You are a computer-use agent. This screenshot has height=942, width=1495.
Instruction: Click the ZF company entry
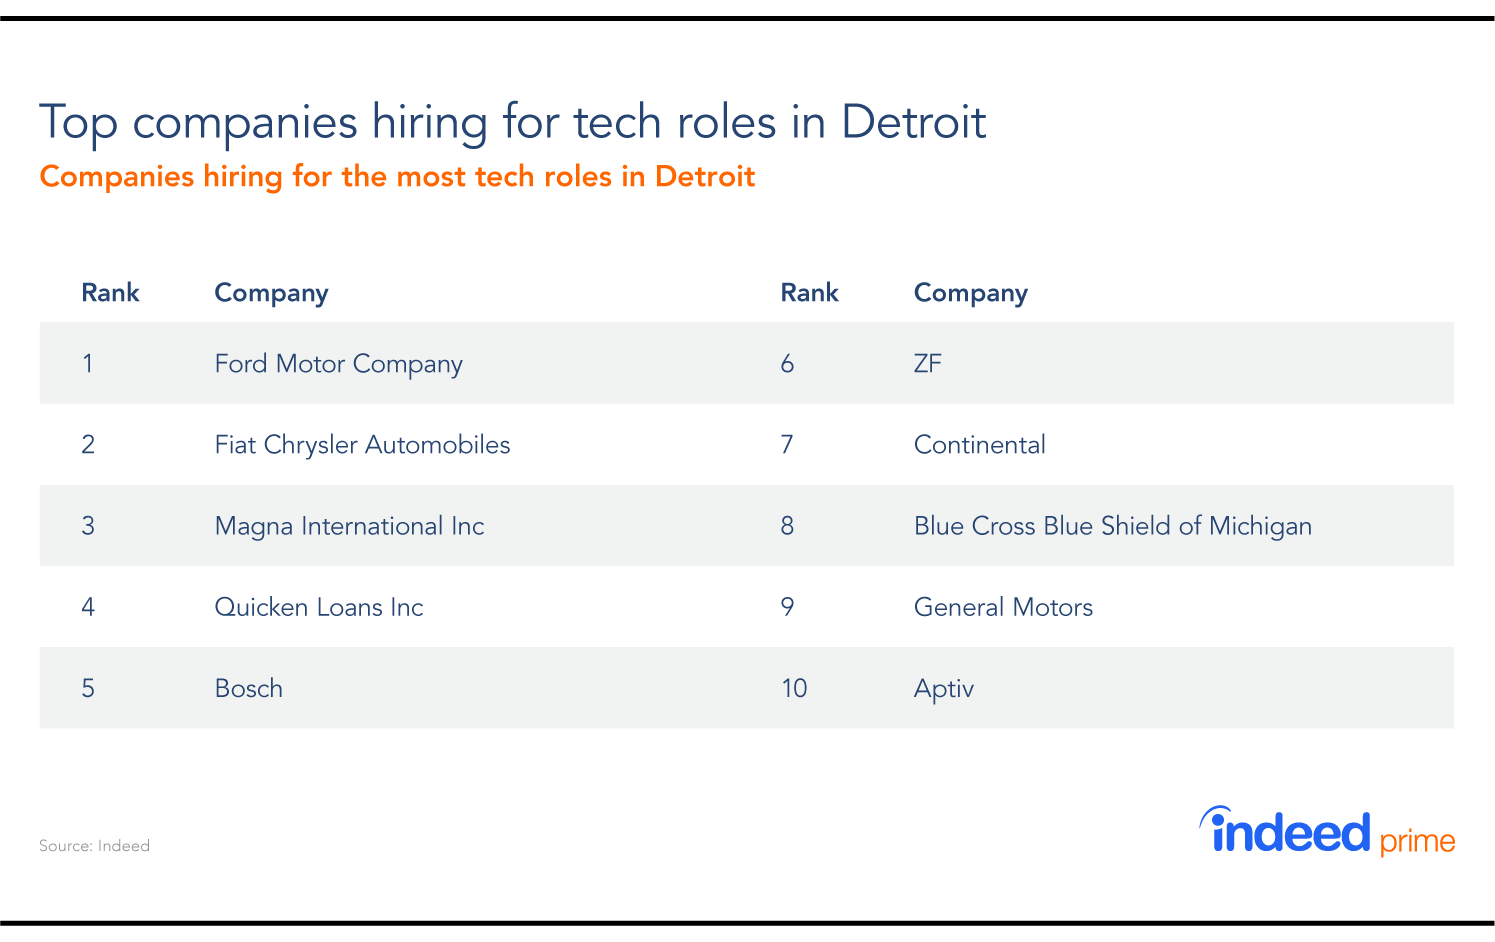pyautogui.click(x=928, y=363)
